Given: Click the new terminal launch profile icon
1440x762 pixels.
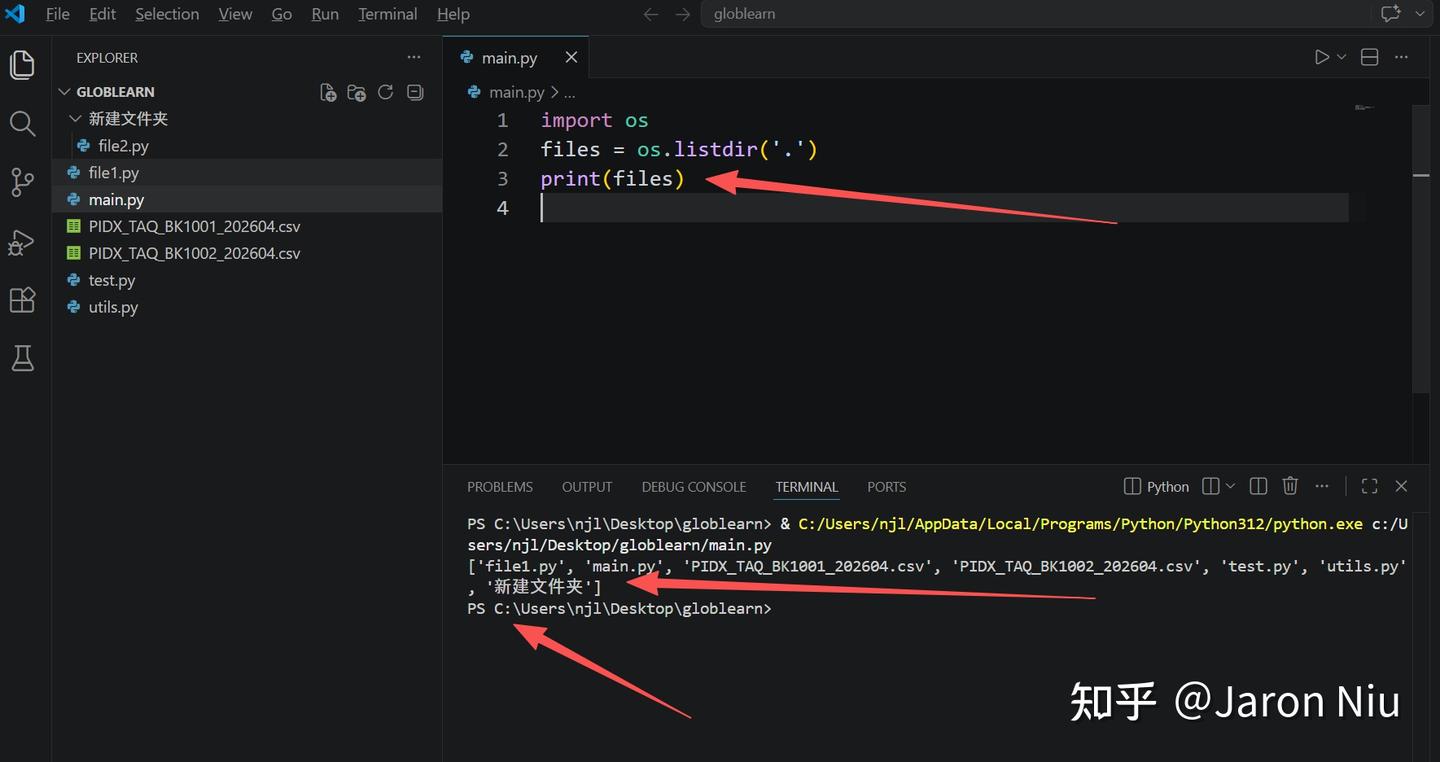Looking at the screenshot, I should tap(1211, 487).
